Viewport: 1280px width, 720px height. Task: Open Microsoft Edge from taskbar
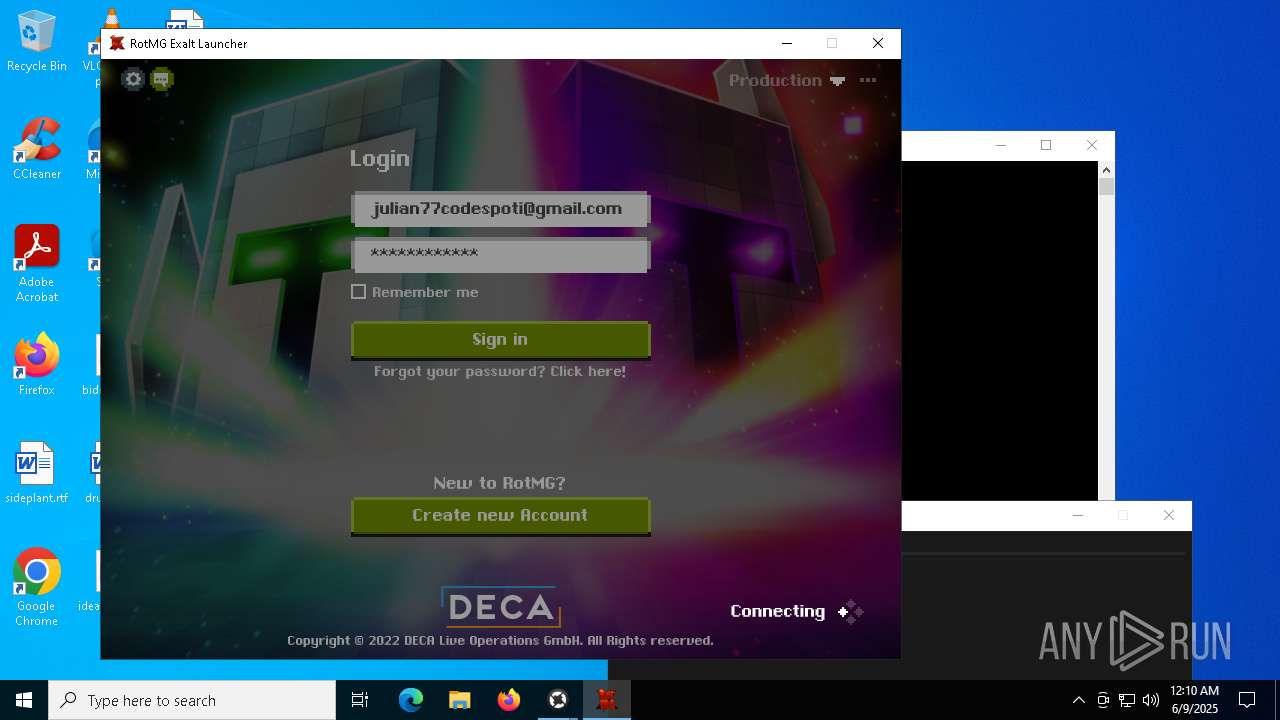411,700
